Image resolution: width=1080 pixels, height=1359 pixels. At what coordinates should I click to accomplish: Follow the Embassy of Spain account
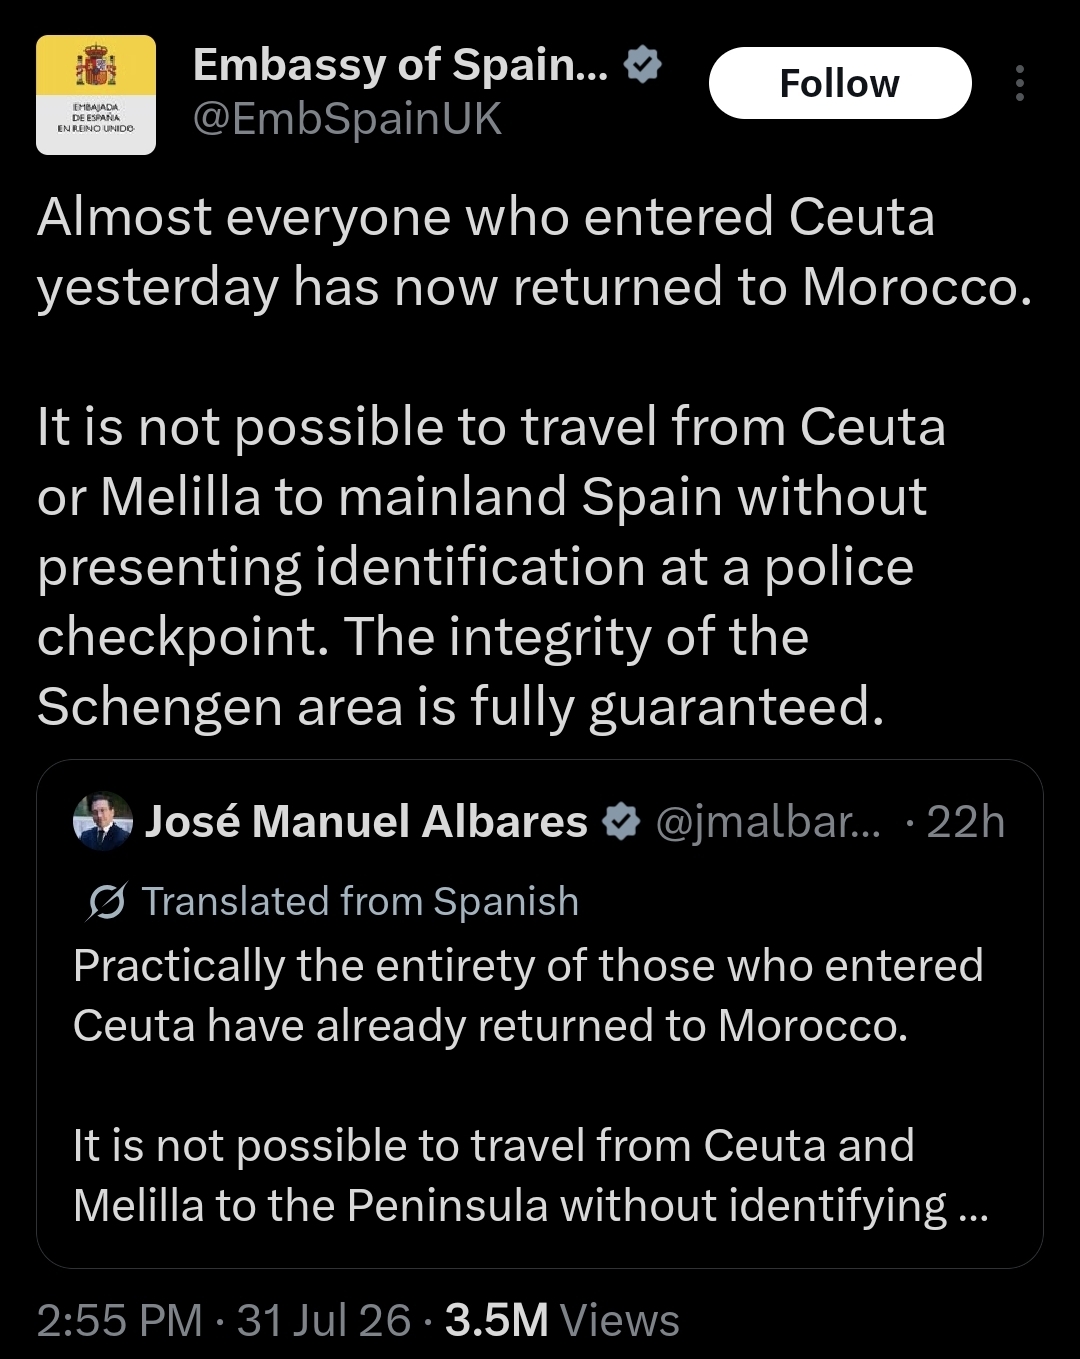(x=840, y=83)
